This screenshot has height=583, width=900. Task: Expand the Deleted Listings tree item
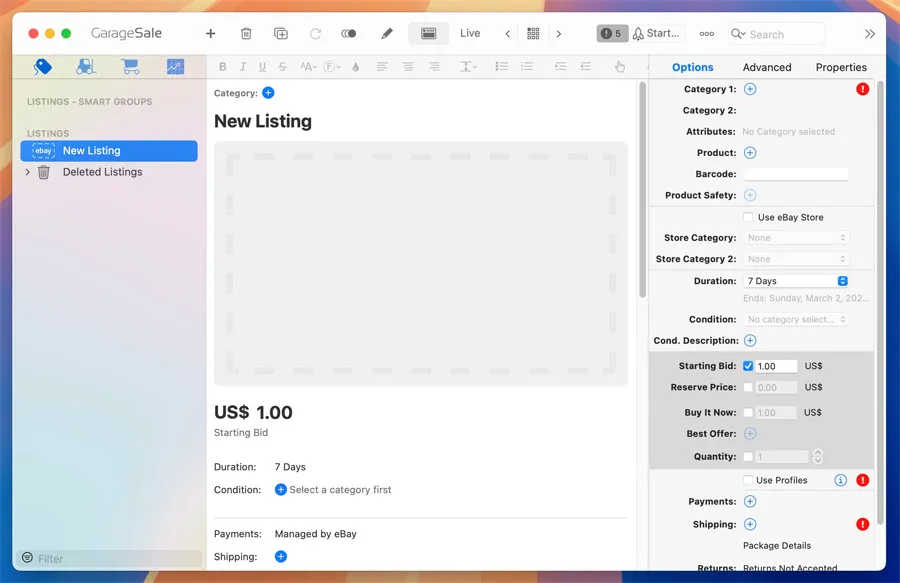(28, 172)
